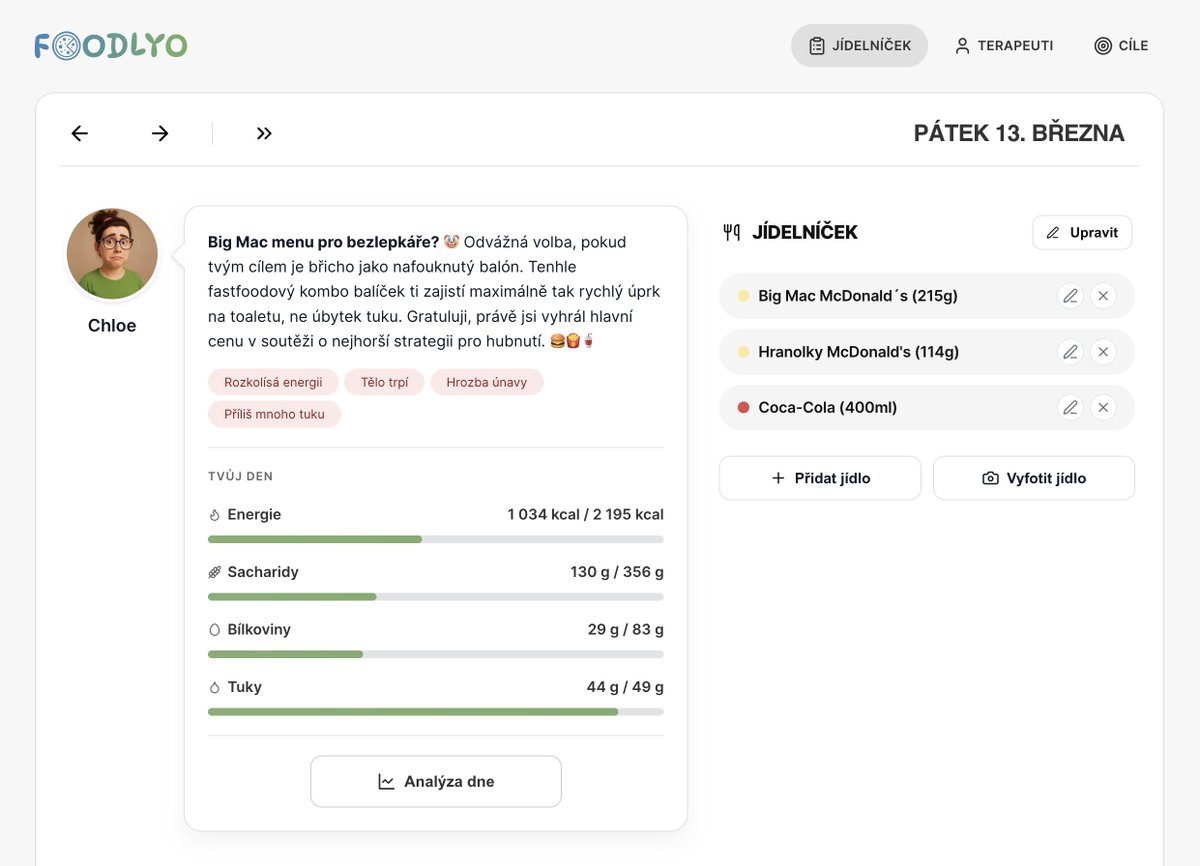Click the droplet icon next to Tuky

[214, 687]
